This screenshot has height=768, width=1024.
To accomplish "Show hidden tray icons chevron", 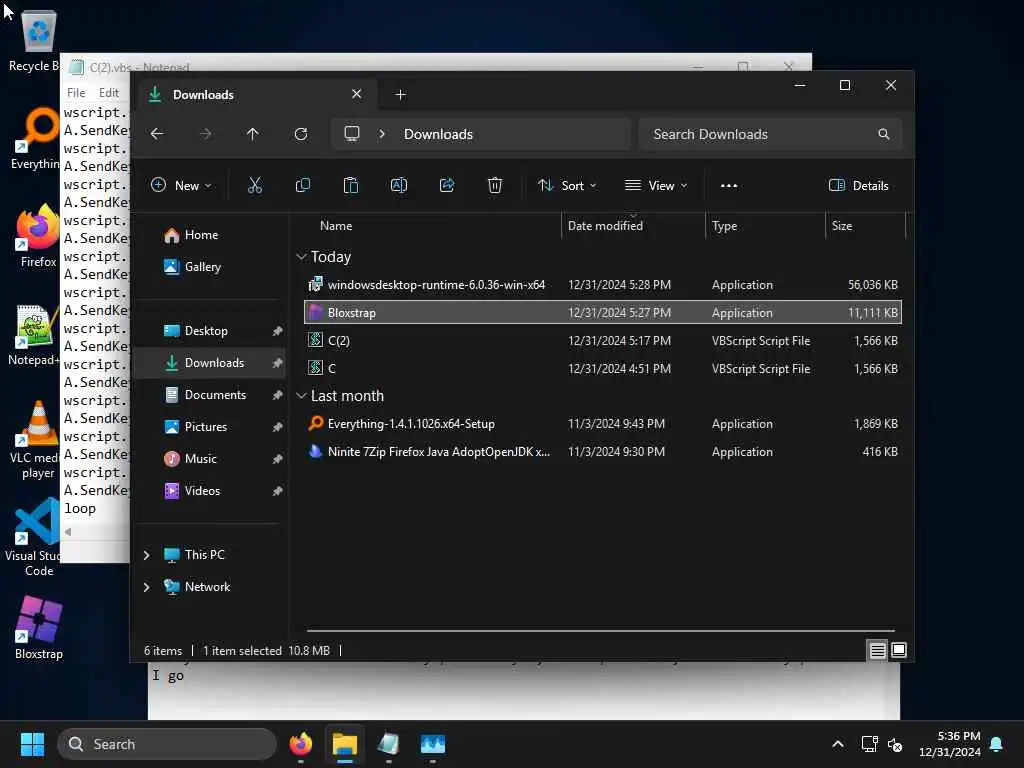I will point(838,744).
